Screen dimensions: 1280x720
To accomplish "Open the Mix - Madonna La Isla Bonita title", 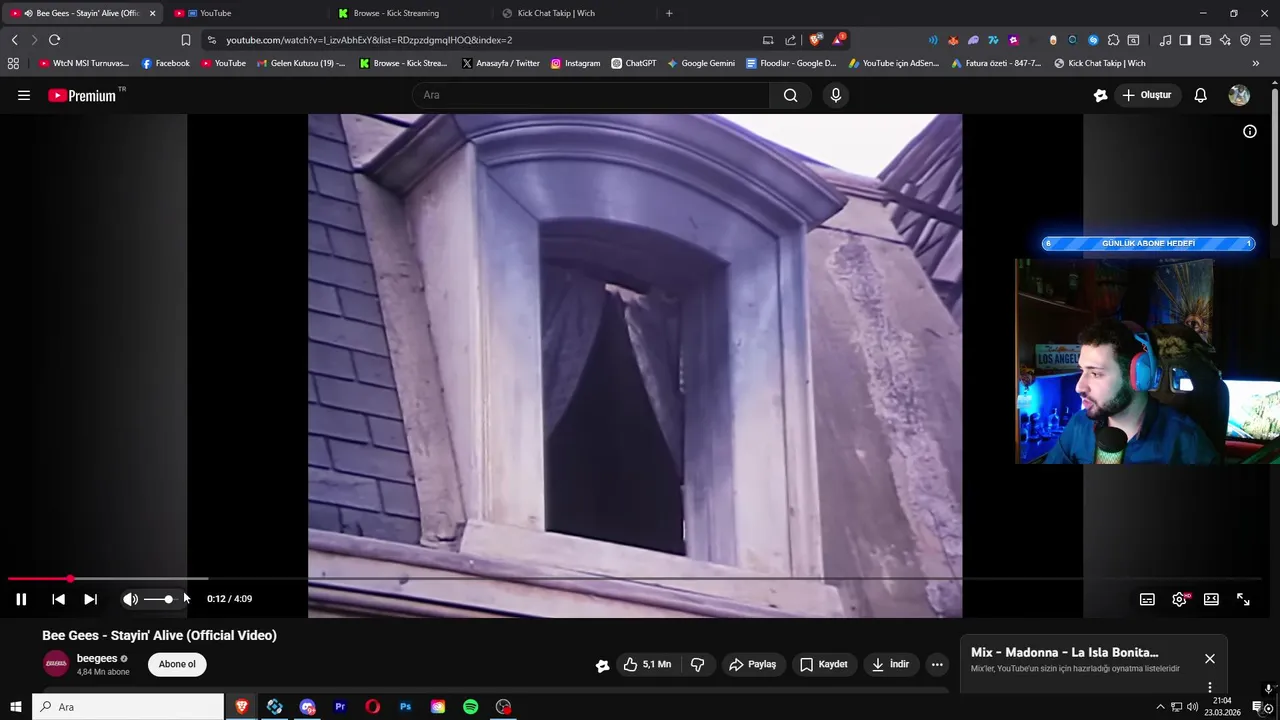I will click(1064, 652).
